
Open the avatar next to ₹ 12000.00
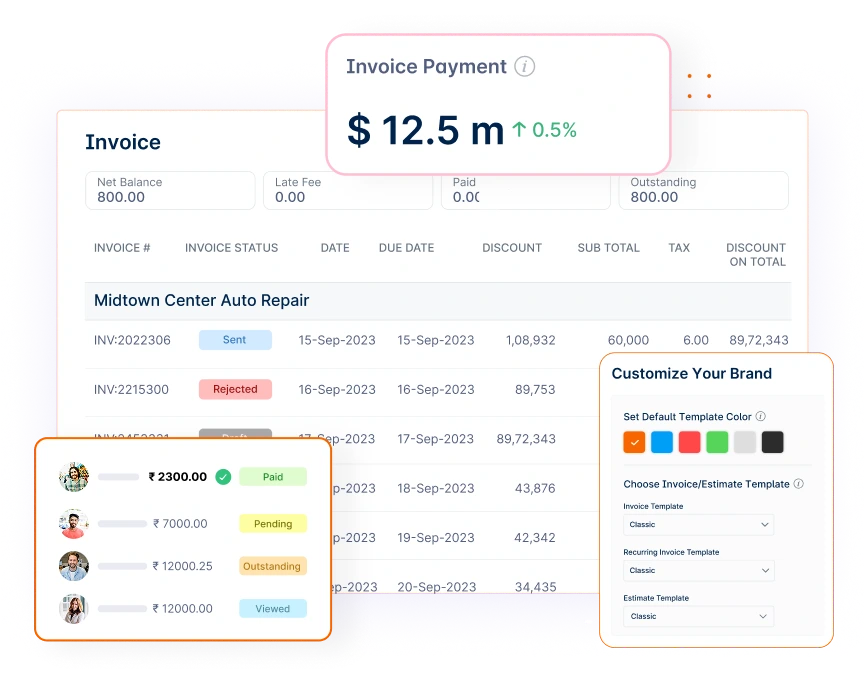click(74, 609)
